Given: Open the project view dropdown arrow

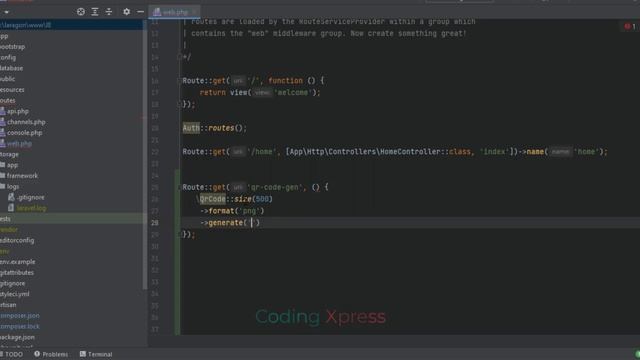Looking at the screenshot, I should tap(6, 12).
